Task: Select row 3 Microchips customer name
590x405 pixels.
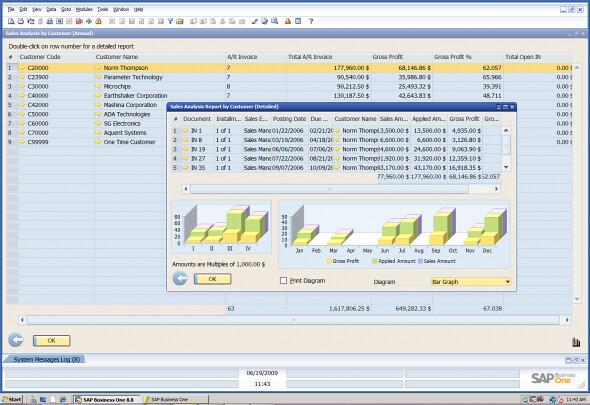Action: 117,86
